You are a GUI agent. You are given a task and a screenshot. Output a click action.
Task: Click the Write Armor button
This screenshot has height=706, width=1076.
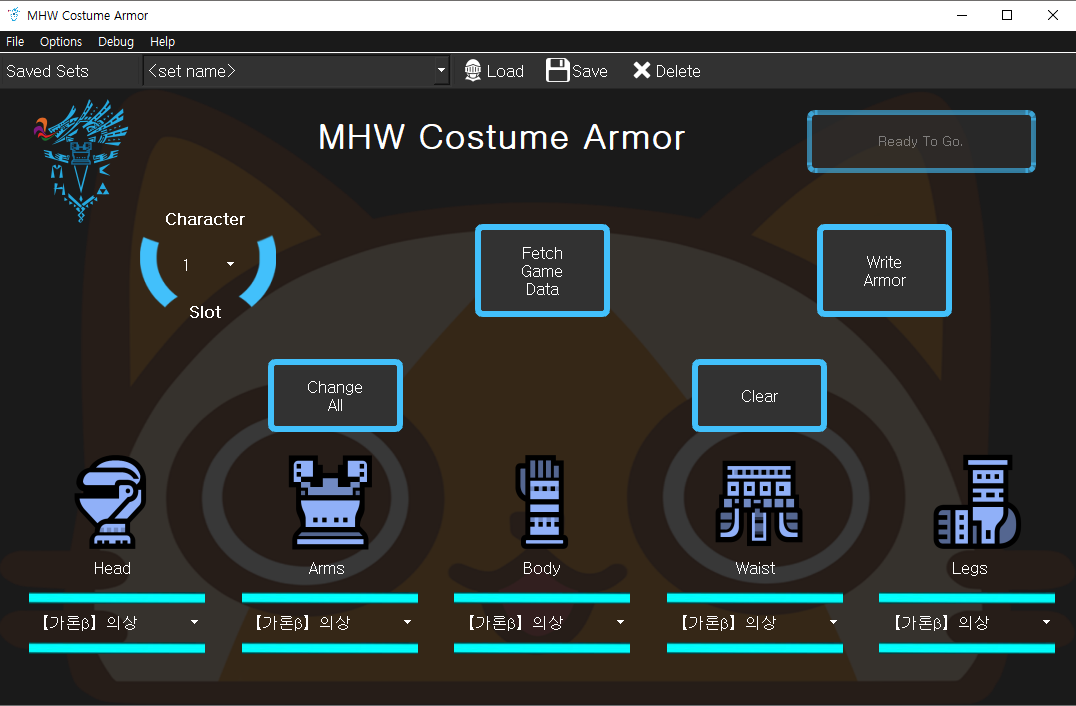[885, 271]
